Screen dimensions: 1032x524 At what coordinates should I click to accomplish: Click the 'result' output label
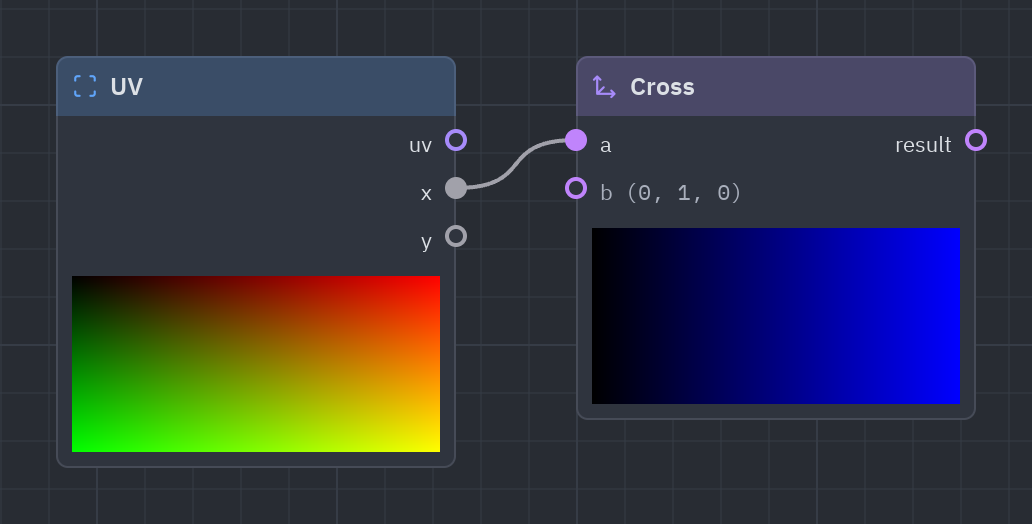pos(923,145)
